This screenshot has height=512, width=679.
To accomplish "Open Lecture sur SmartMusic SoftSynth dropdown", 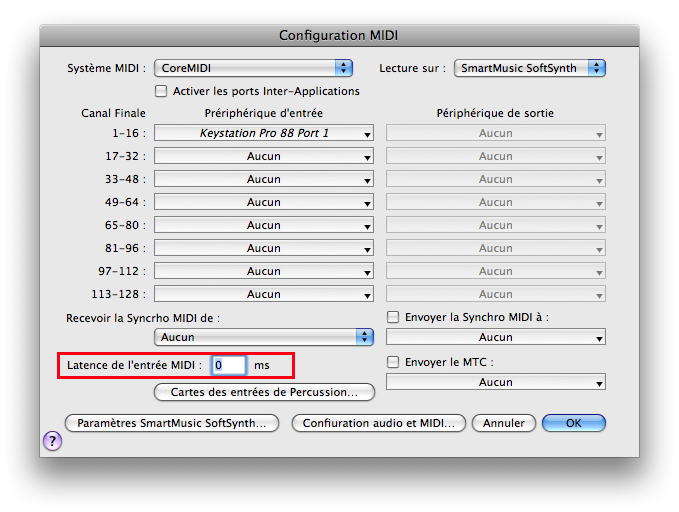I will 530,68.
